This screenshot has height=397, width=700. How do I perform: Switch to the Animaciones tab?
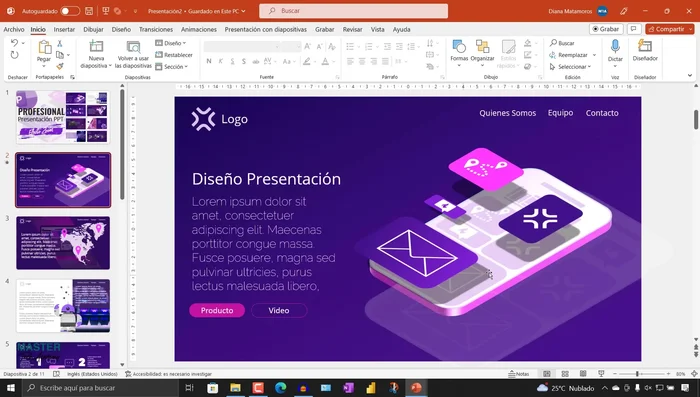(x=199, y=29)
